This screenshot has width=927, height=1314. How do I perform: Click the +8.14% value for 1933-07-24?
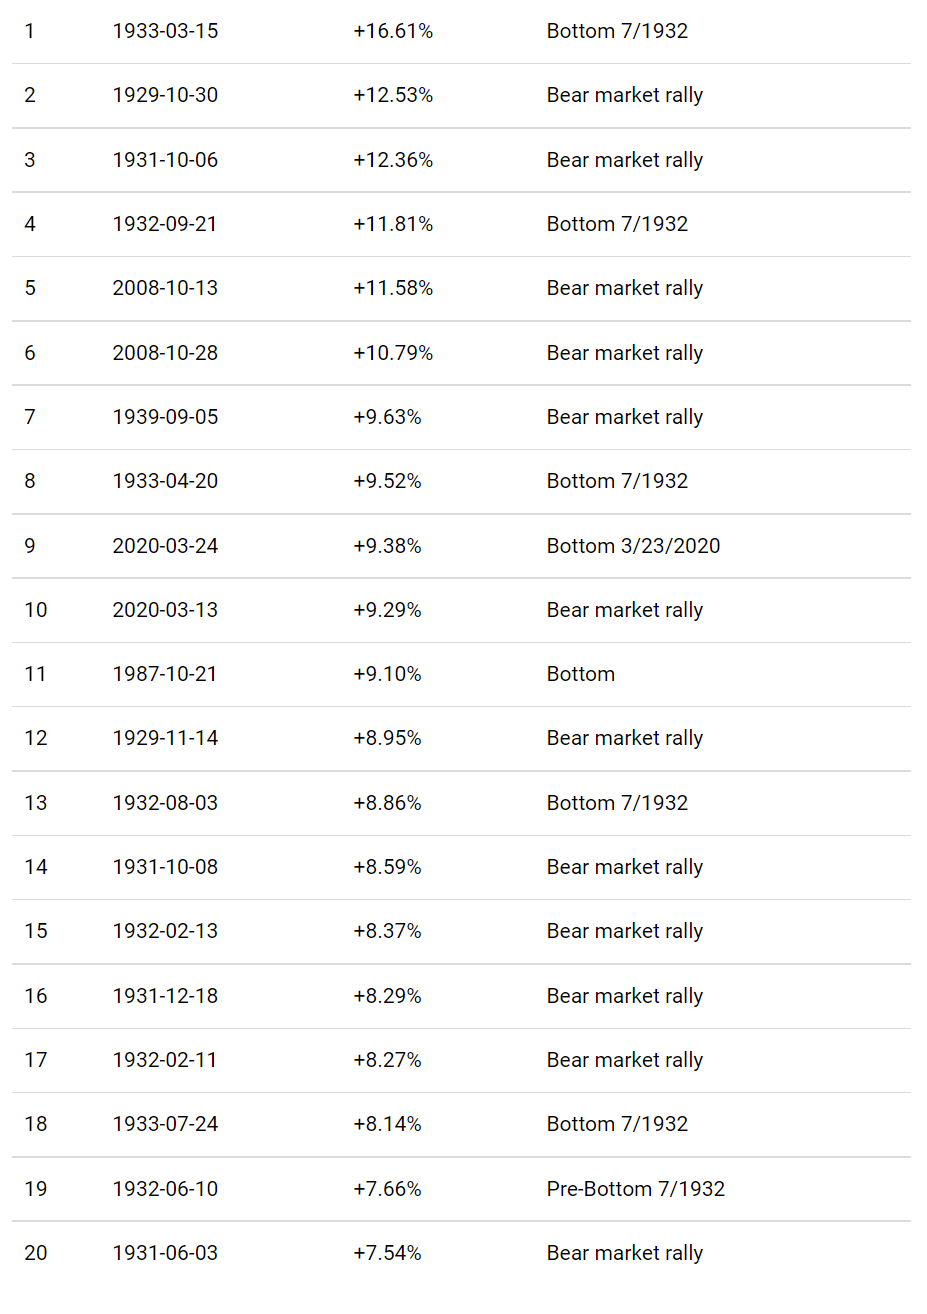(387, 1124)
